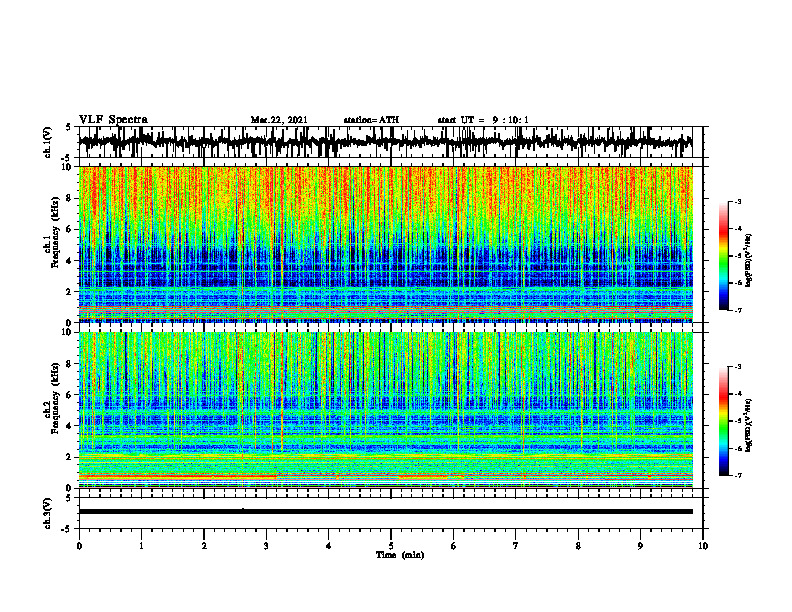Click the "ch.1(V)" waveform axis label

48,141
